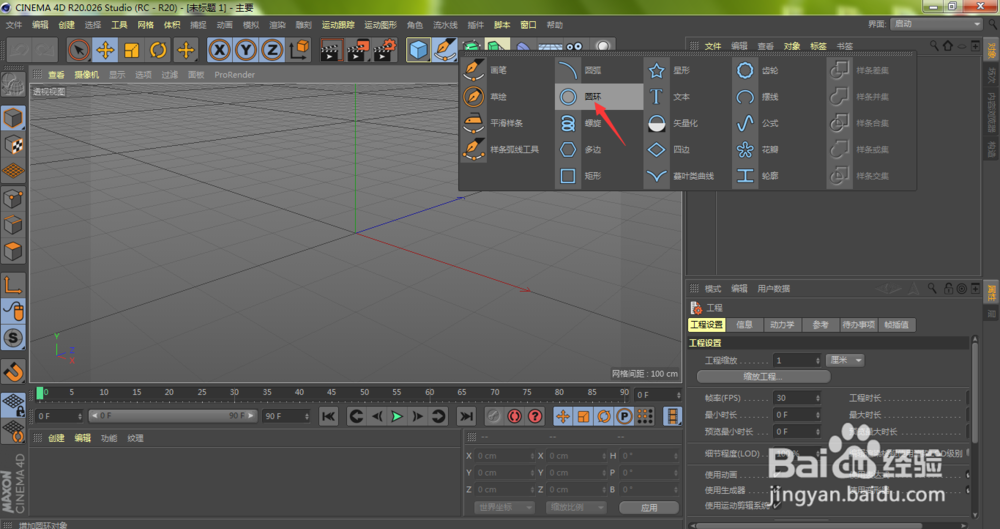Toggle Y axis lock
The width and height of the screenshot is (1000, 529).
[246, 50]
